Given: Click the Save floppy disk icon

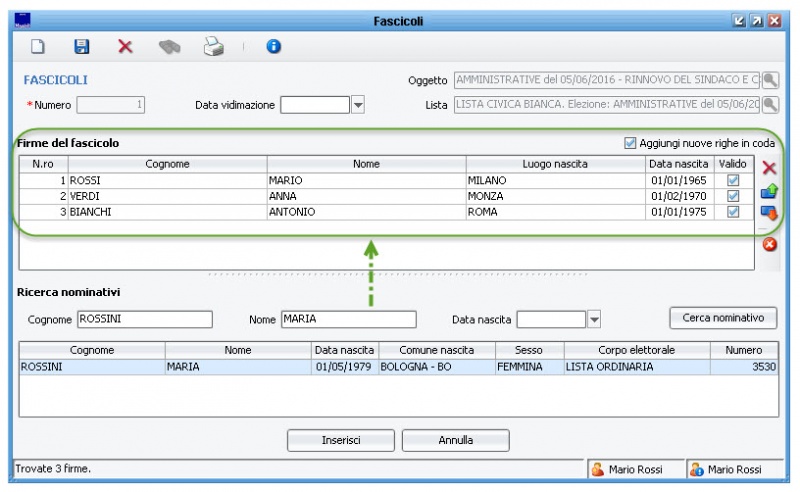Looking at the screenshot, I should pos(82,46).
